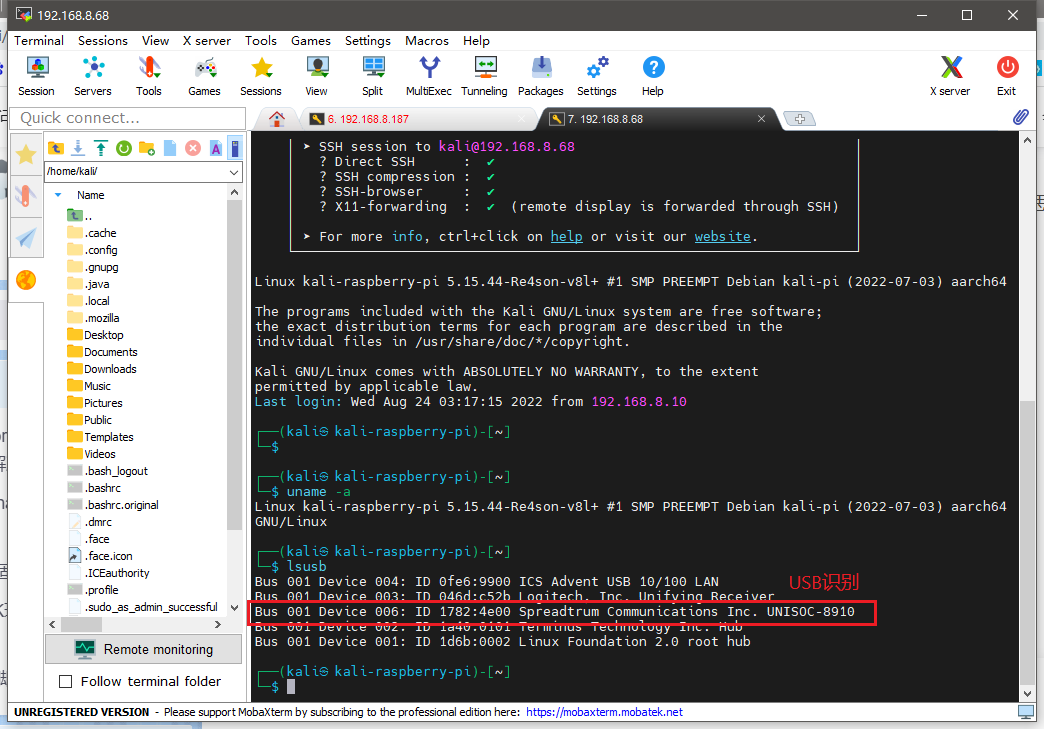This screenshot has height=729, width=1044.
Task: Select the Templates folder
Action: [x=101, y=437]
